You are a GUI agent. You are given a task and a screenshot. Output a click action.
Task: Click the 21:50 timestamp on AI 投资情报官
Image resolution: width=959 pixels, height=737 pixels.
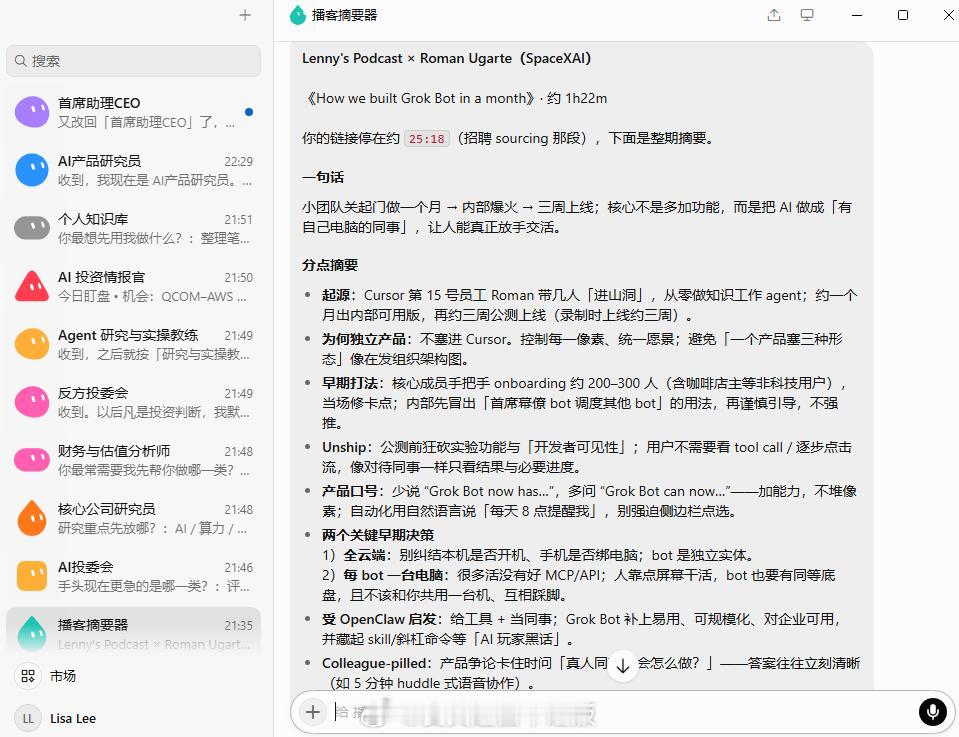(239, 278)
